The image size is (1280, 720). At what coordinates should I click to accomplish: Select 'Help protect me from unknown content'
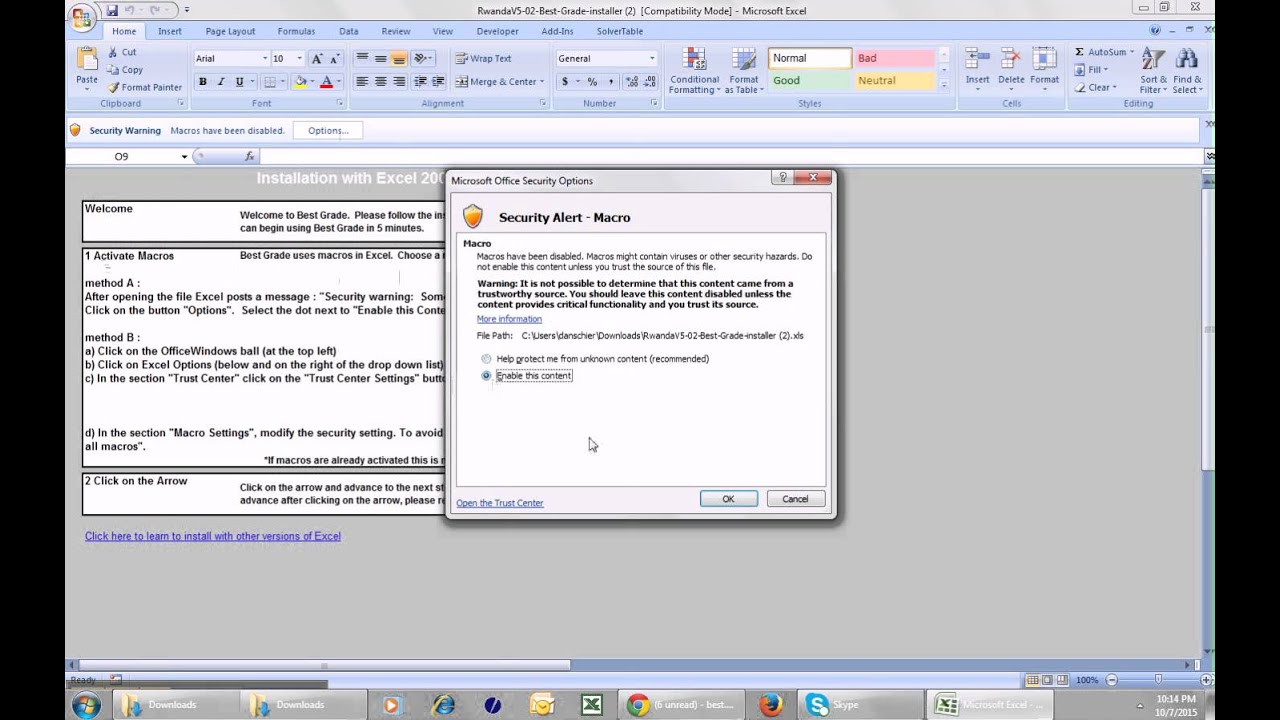486,359
